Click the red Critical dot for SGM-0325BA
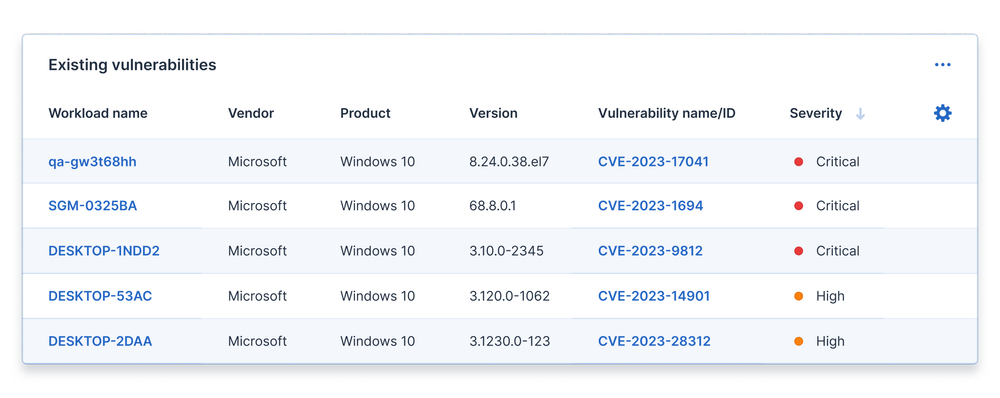This screenshot has height=398, width=1000. 798,206
